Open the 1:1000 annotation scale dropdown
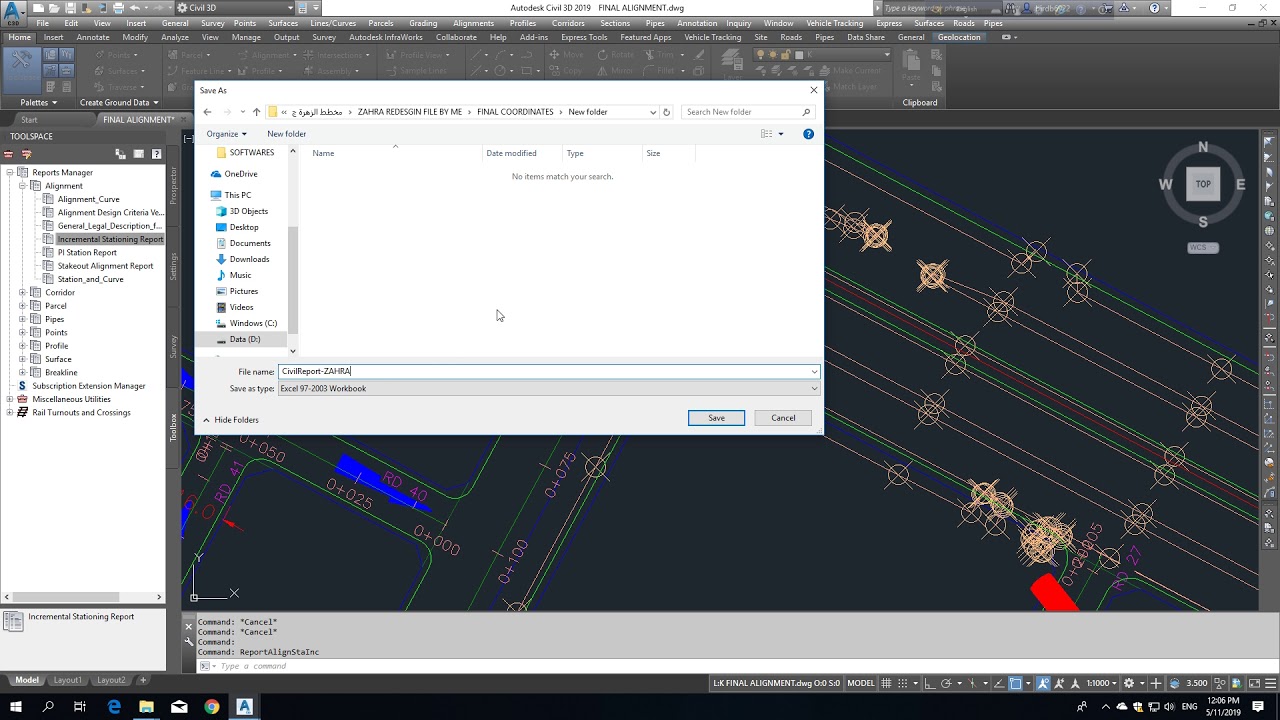This screenshot has height=720, width=1280. (1101, 683)
